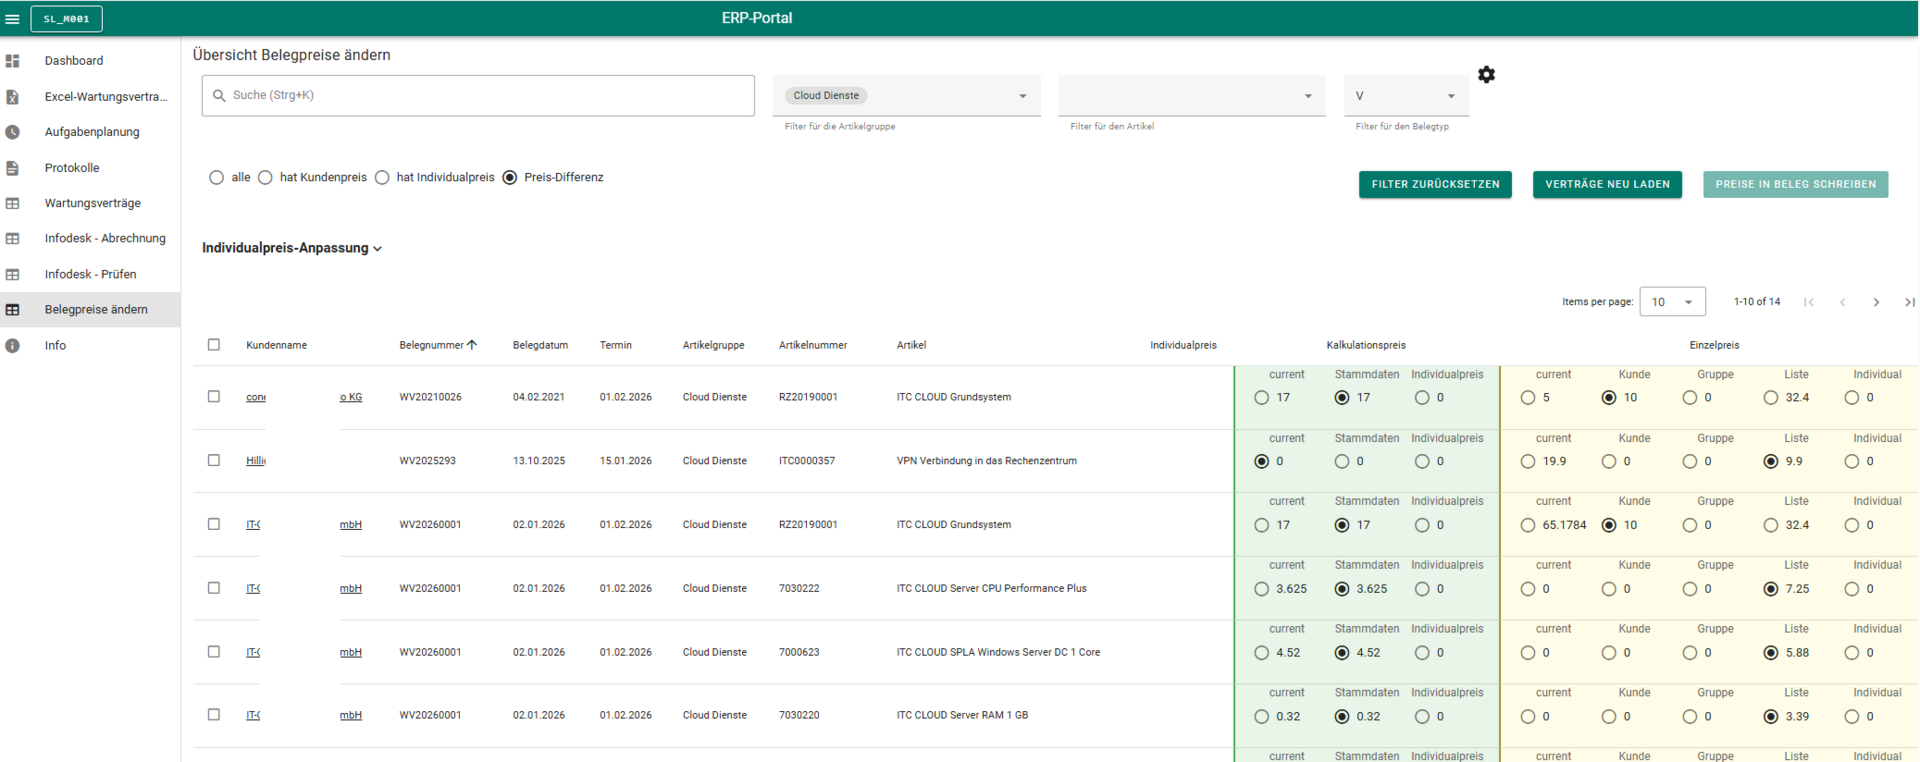
Task: Navigate to Protokolle in the sidebar
Action: [x=72, y=168]
